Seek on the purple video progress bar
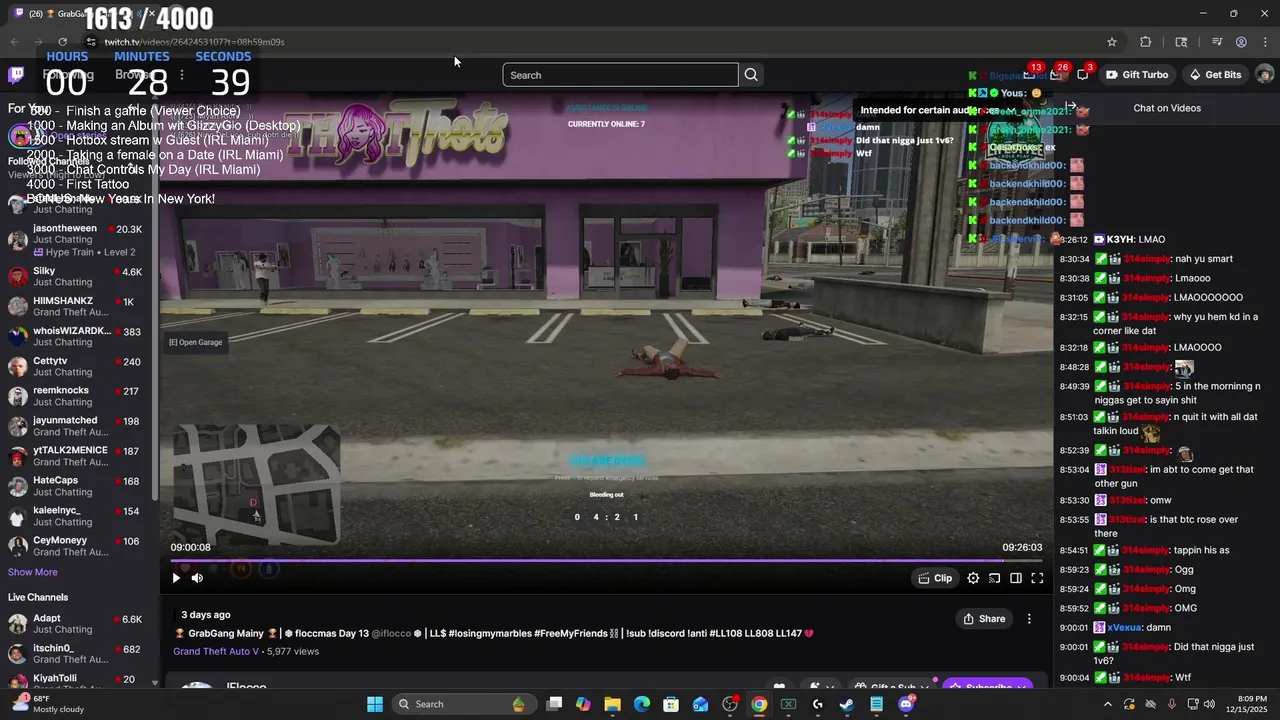The image size is (1280, 720). [606, 561]
